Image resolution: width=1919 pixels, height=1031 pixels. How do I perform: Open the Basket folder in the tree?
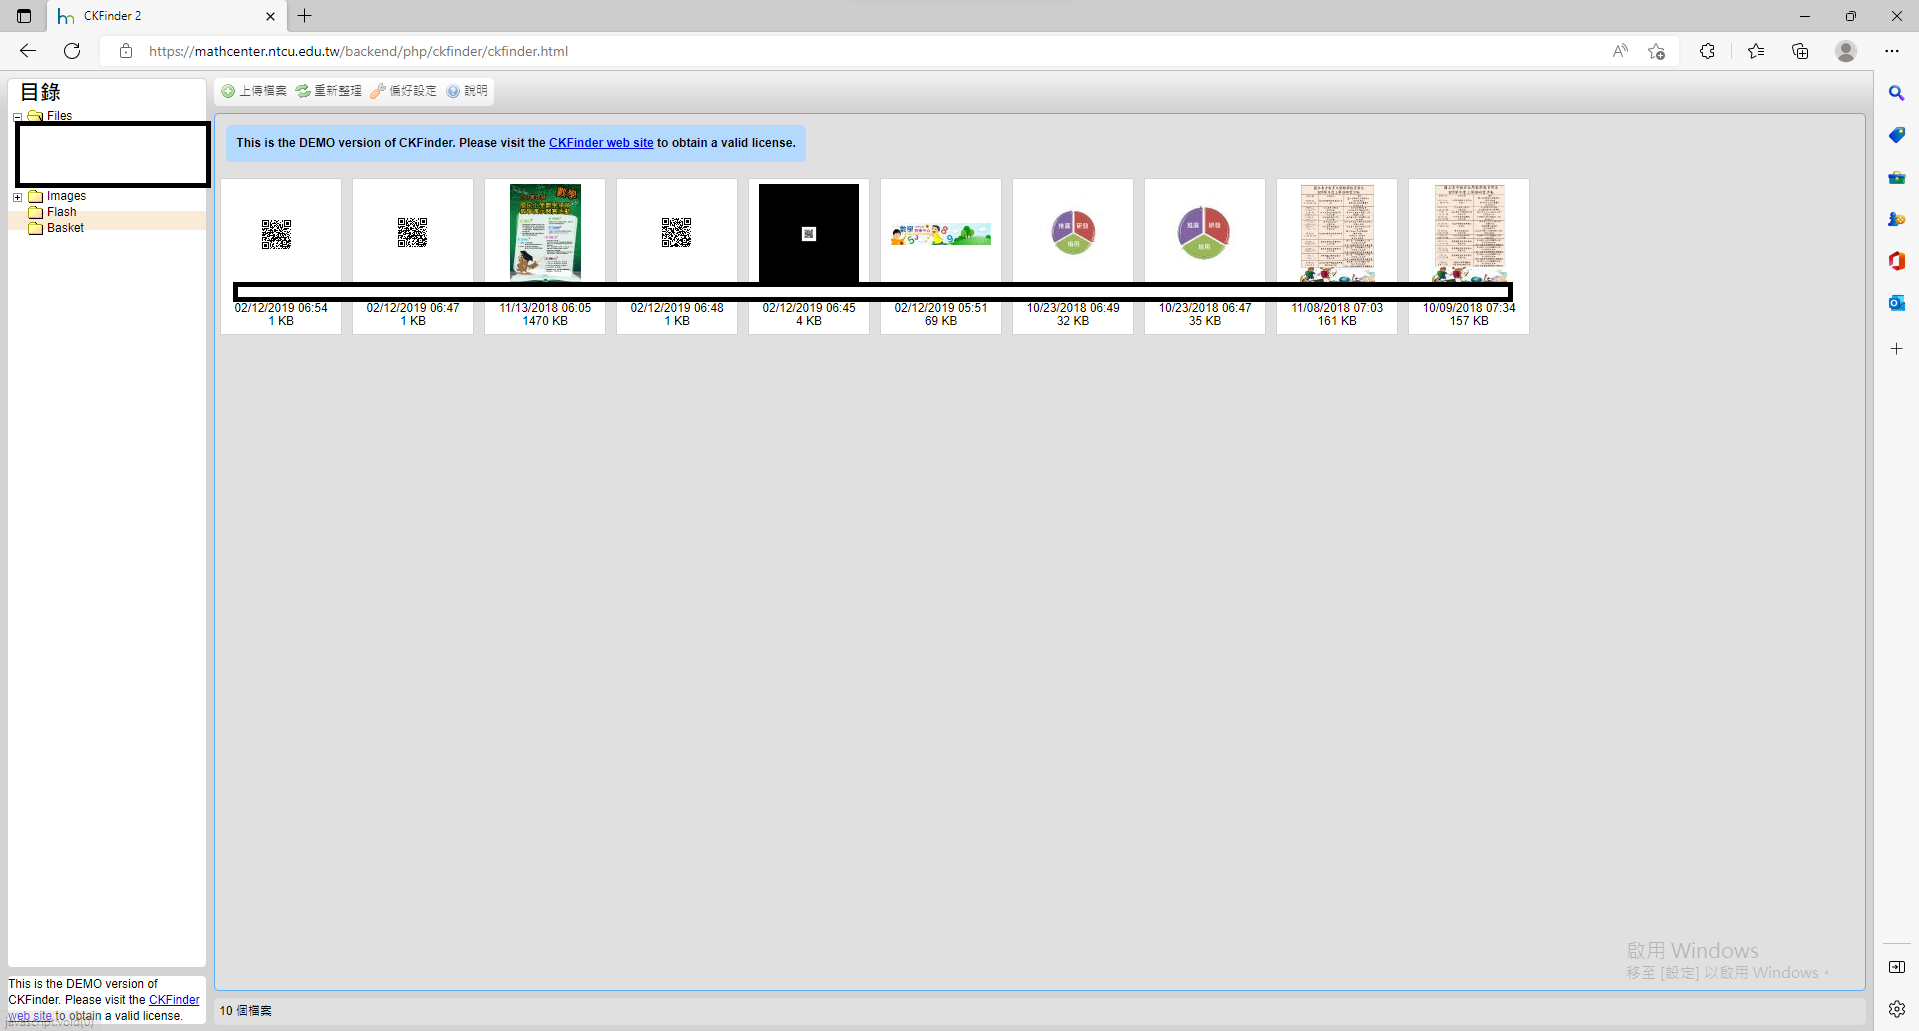(65, 228)
